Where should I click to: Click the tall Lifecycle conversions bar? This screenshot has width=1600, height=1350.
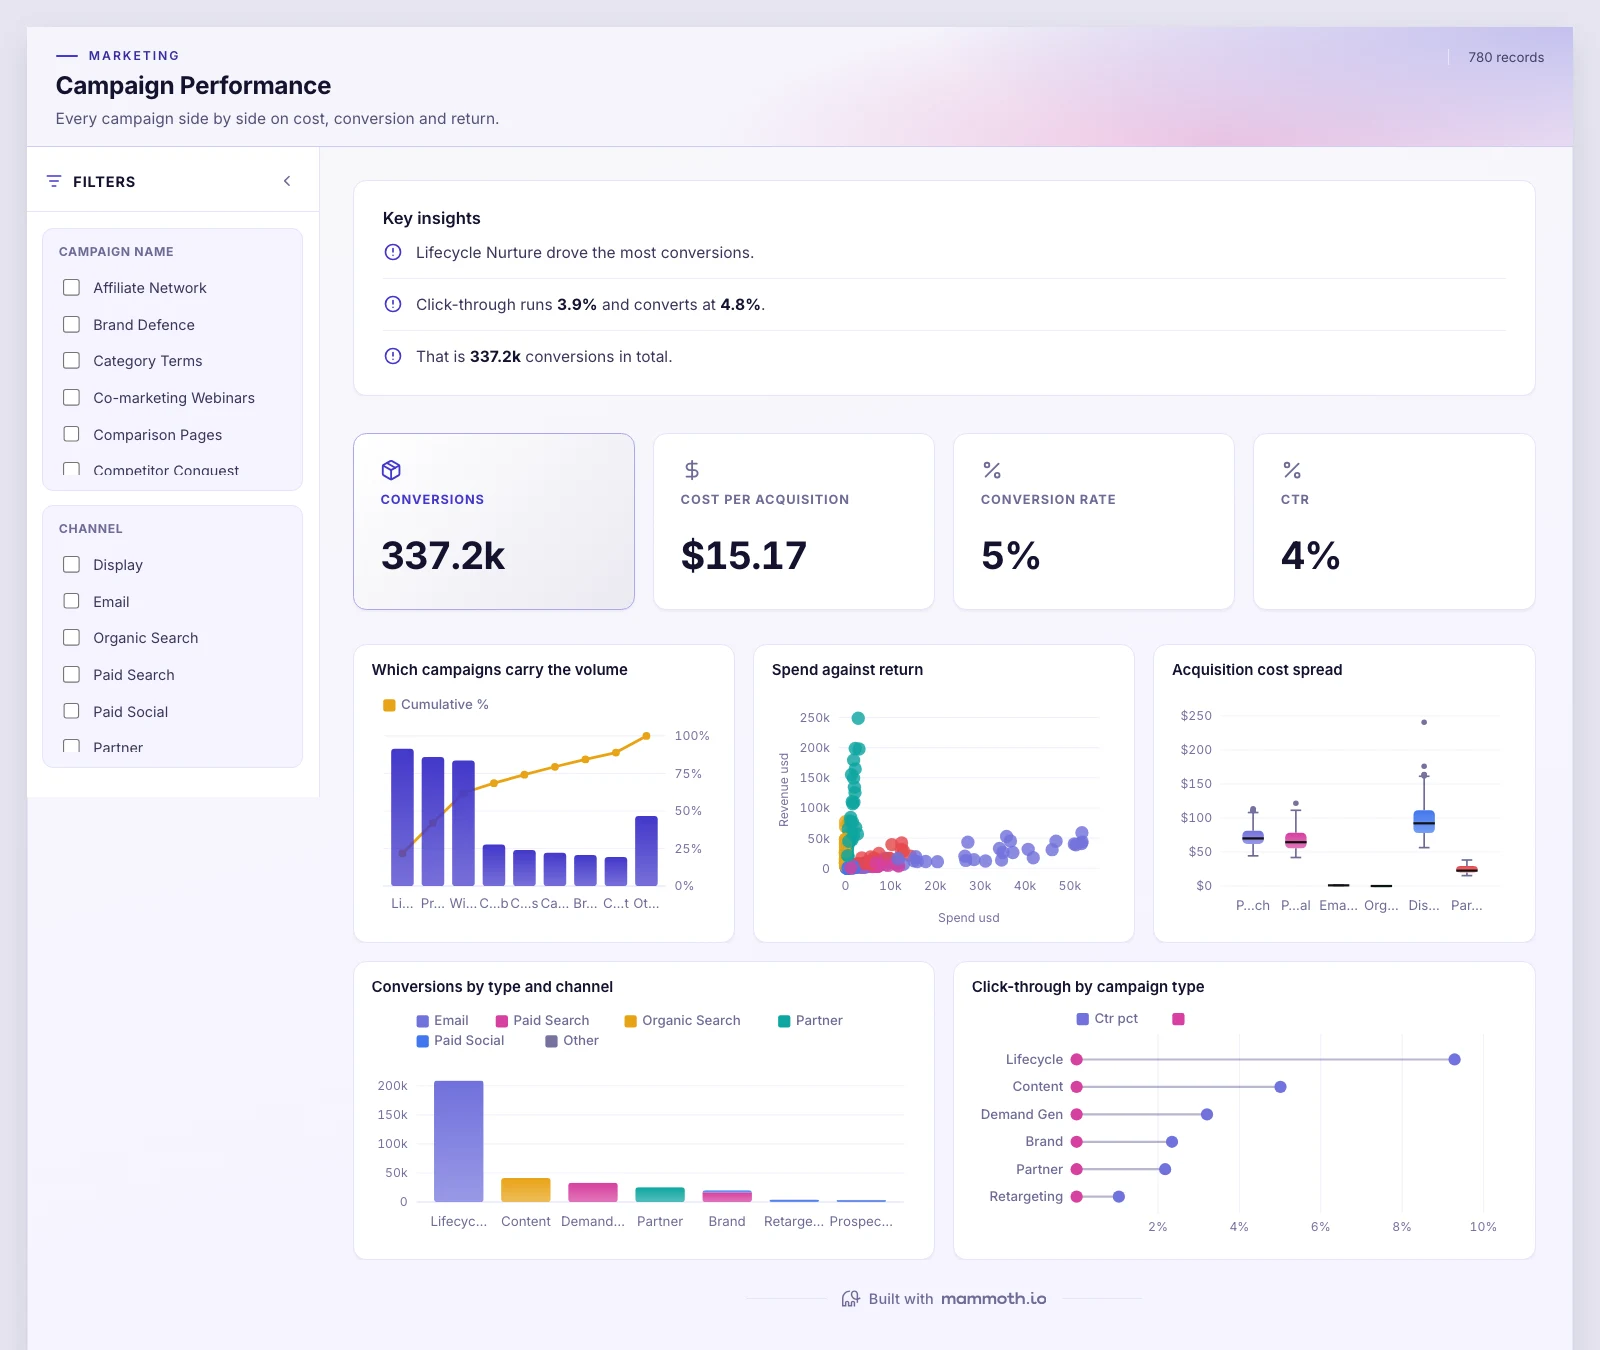(x=459, y=1141)
